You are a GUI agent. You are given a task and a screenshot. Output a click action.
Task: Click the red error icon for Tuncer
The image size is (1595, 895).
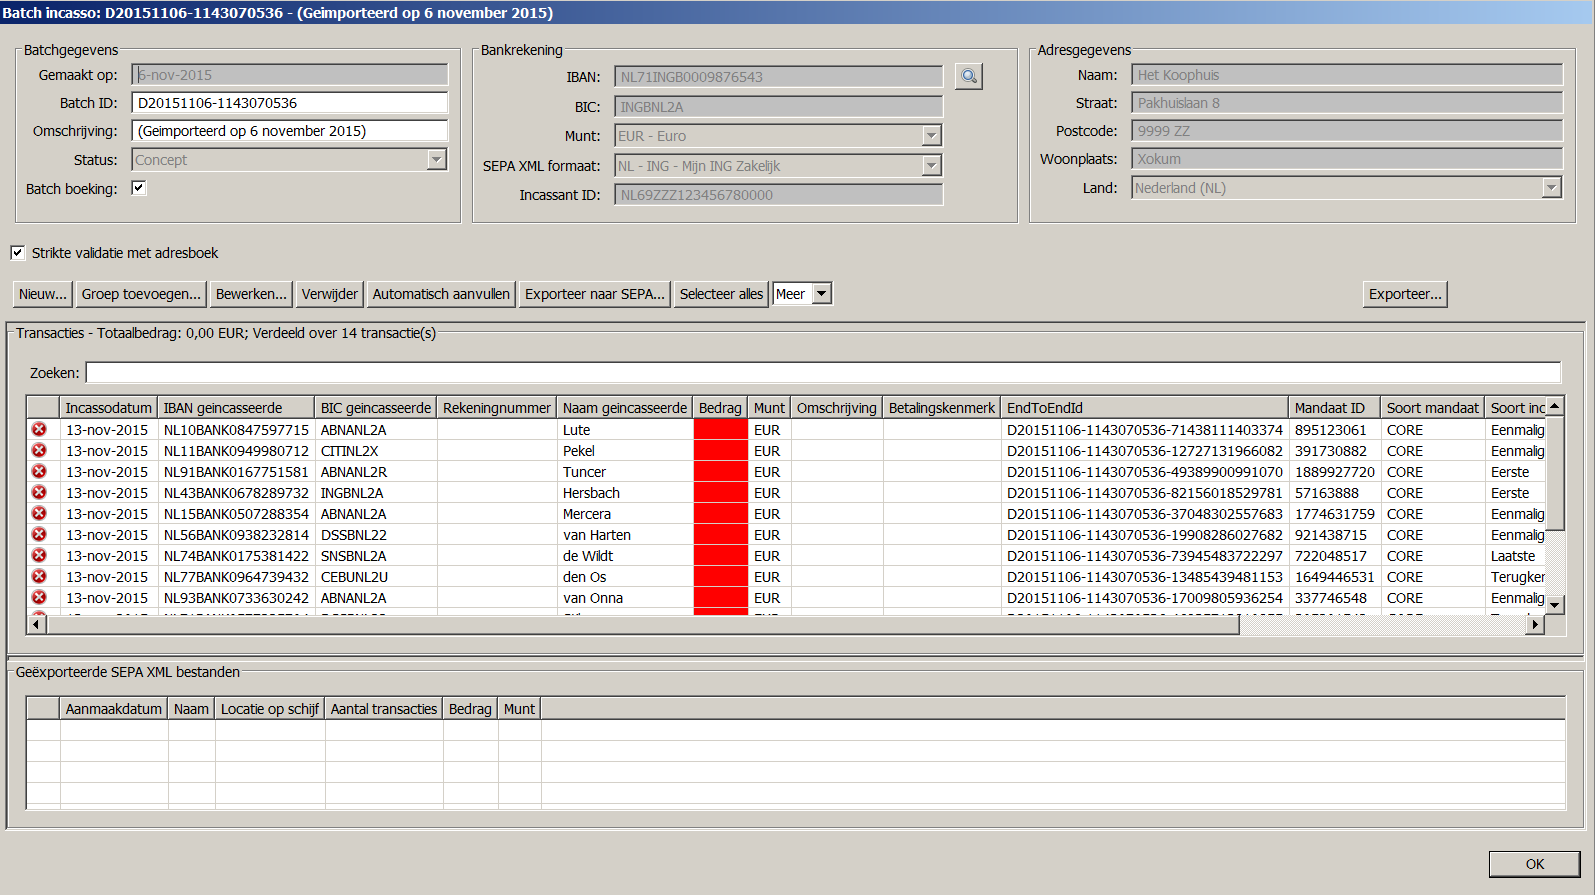pos(39,472)
